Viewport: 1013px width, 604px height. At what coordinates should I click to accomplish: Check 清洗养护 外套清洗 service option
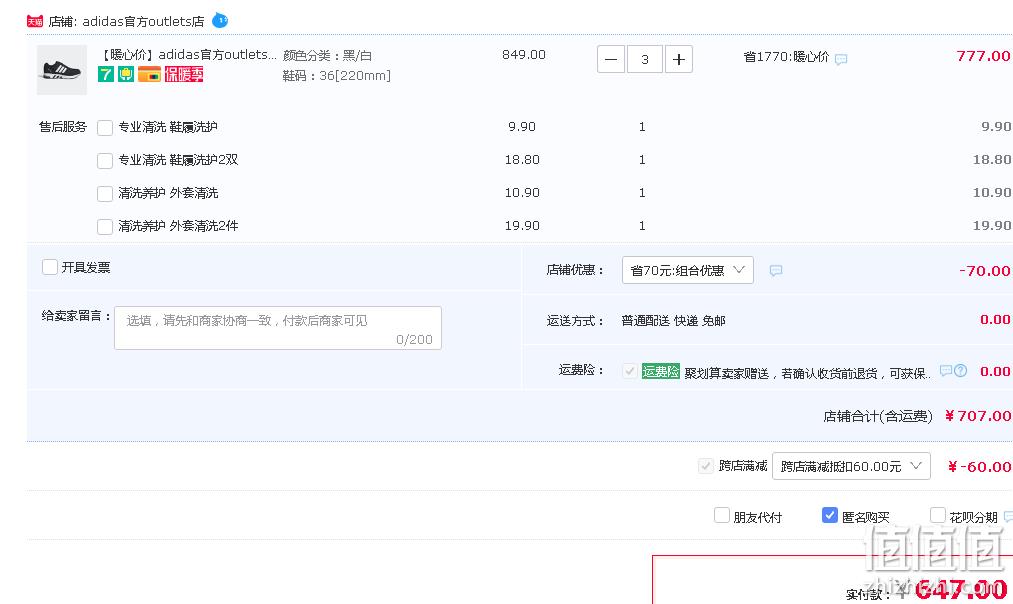pos(105,193)
